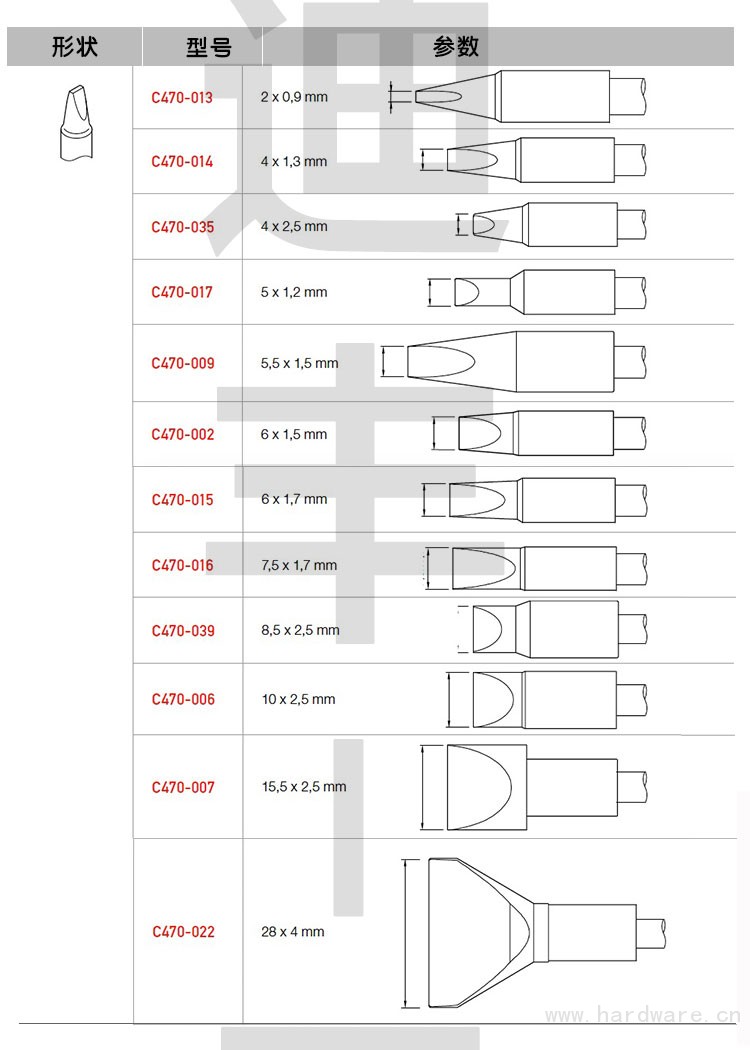Select the C470-007 wide tip drawing

click(535, 787)
